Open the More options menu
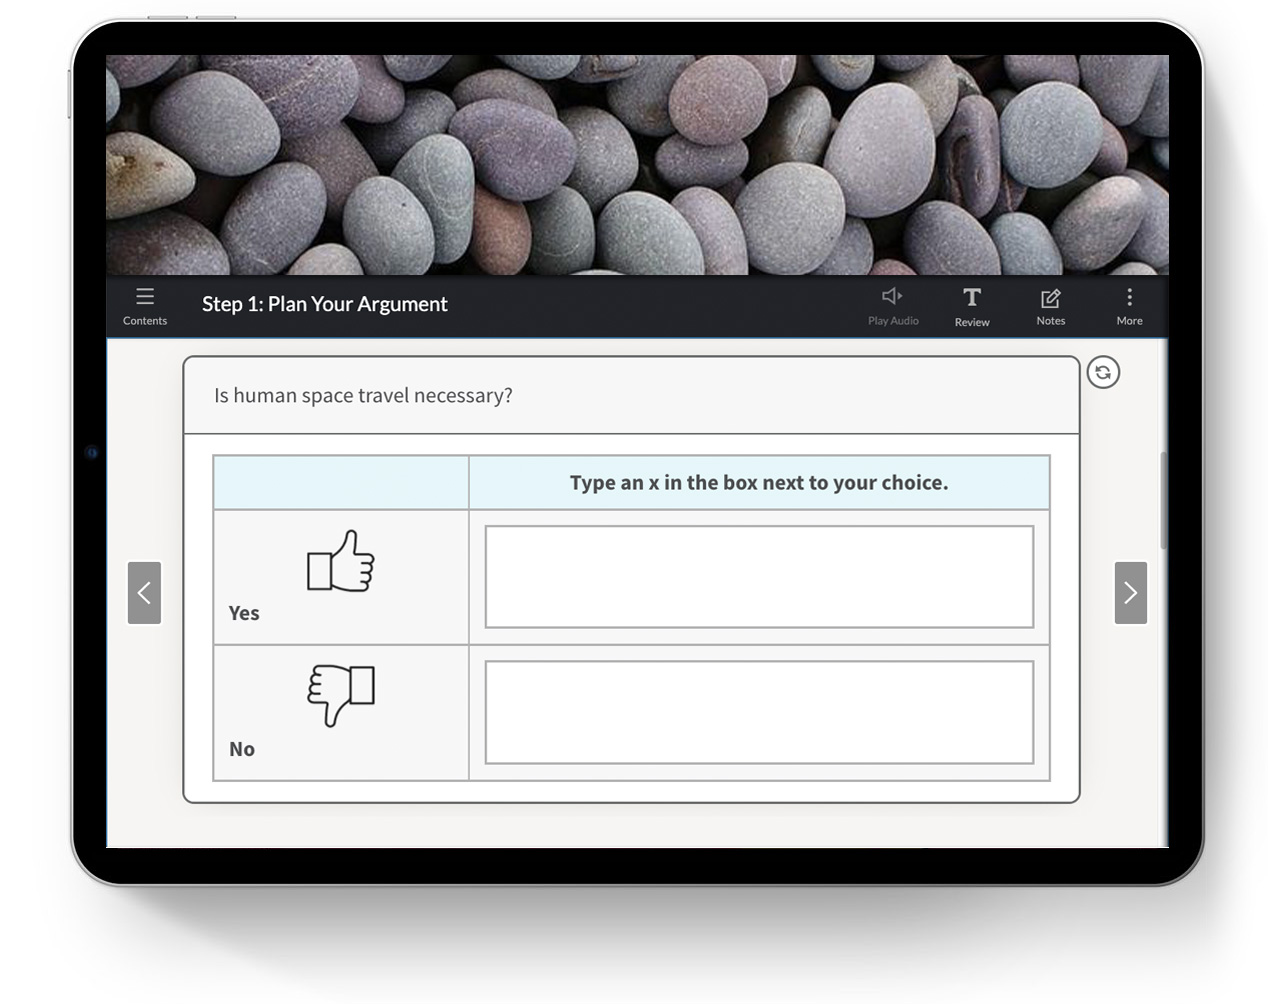The image size is (1268, 1004). 1129,306
